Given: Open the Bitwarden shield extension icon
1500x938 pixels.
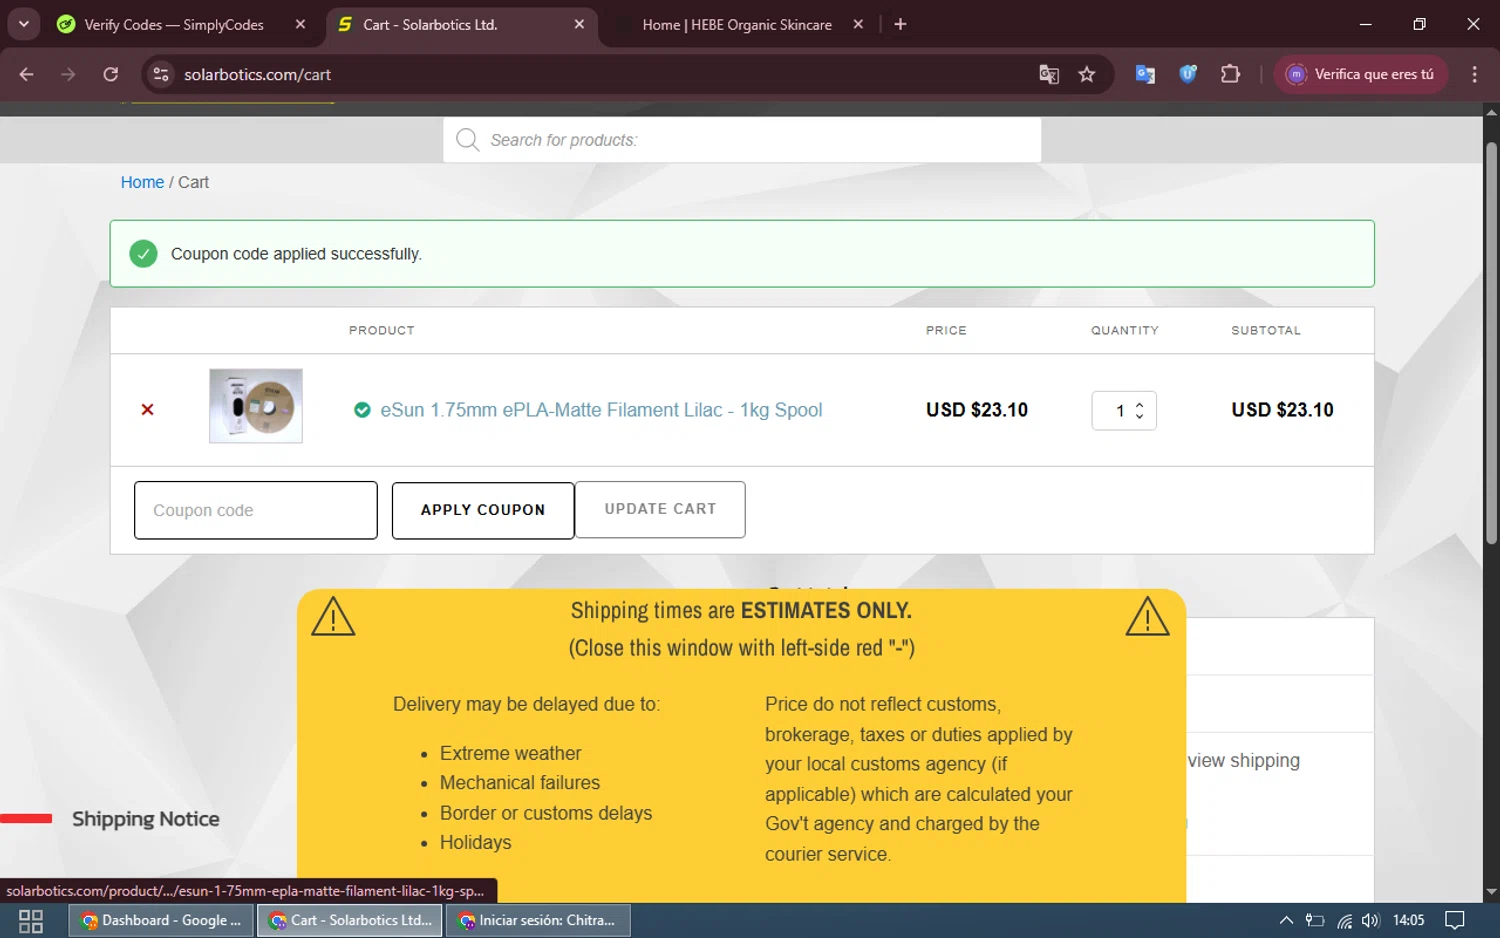Looking at the screenshot, I should 1188,74.
